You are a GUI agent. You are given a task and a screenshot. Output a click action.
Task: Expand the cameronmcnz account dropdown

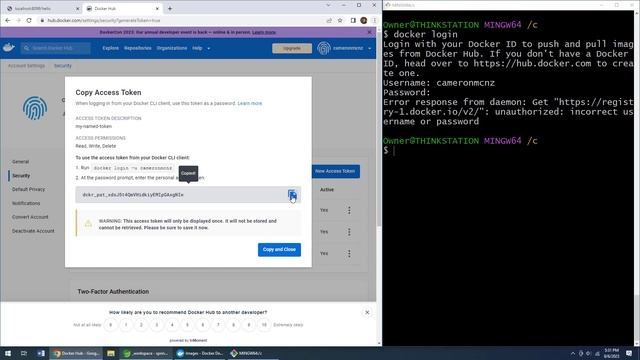pyautogui.click(x=352, y=48)
